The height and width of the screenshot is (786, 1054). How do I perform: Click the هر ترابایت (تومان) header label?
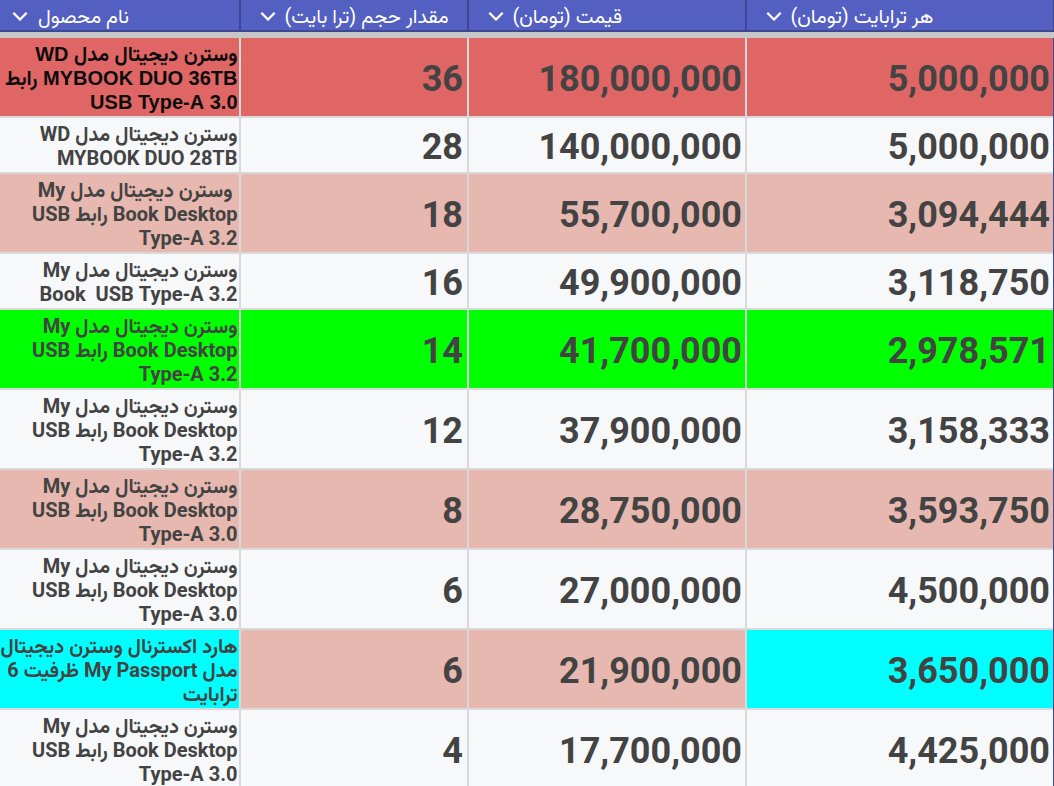(862, 17)
